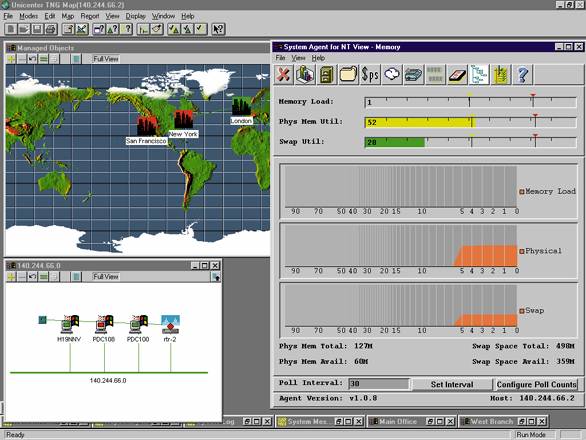Click the Poll Interval input field

pos(379,384)
